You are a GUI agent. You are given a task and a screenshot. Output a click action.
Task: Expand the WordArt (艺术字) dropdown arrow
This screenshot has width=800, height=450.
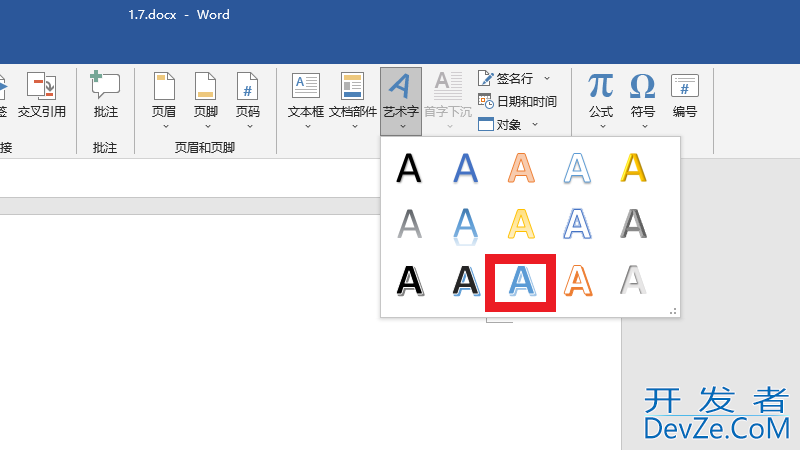tap(403, 127)
